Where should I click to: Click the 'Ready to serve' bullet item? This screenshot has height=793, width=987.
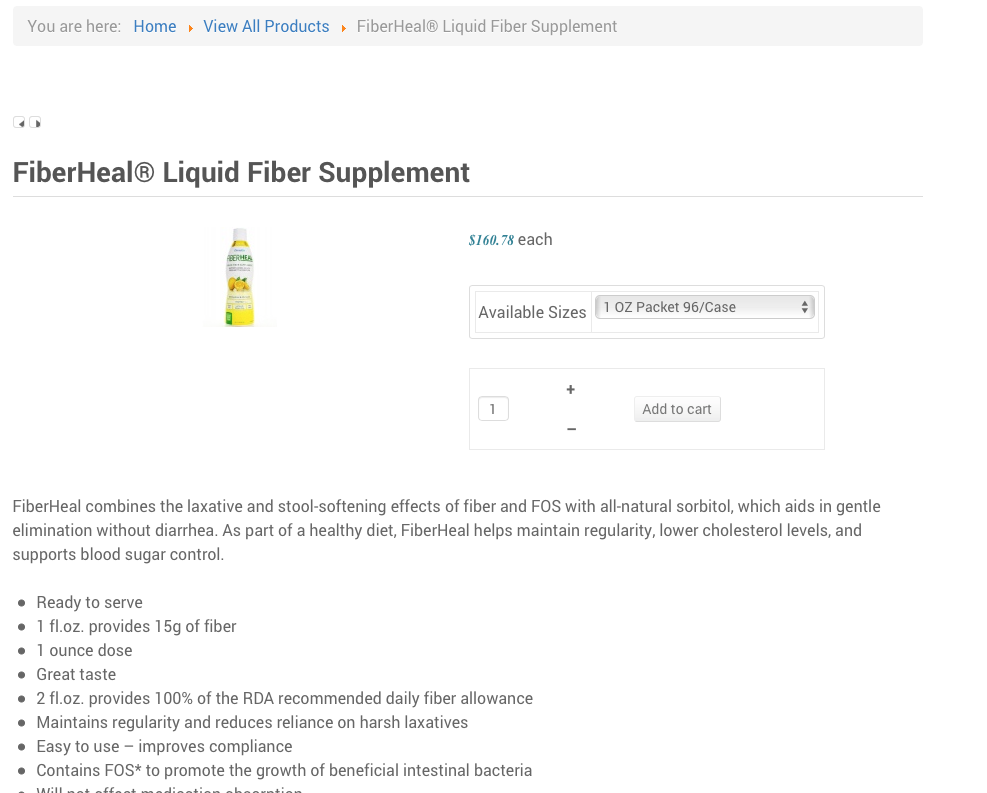tap(89, 602)
